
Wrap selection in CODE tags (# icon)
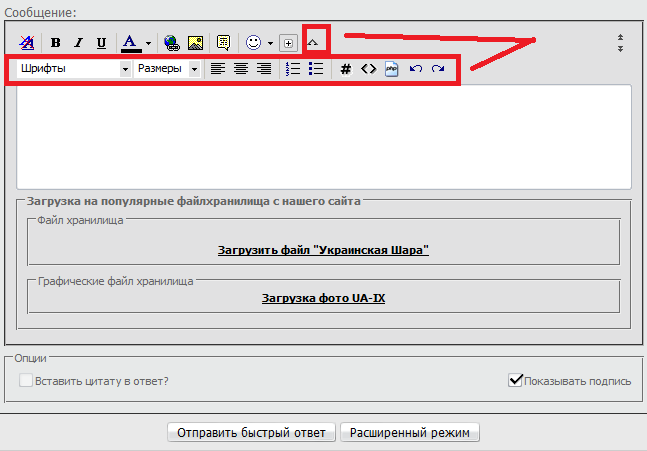(346, 69)
